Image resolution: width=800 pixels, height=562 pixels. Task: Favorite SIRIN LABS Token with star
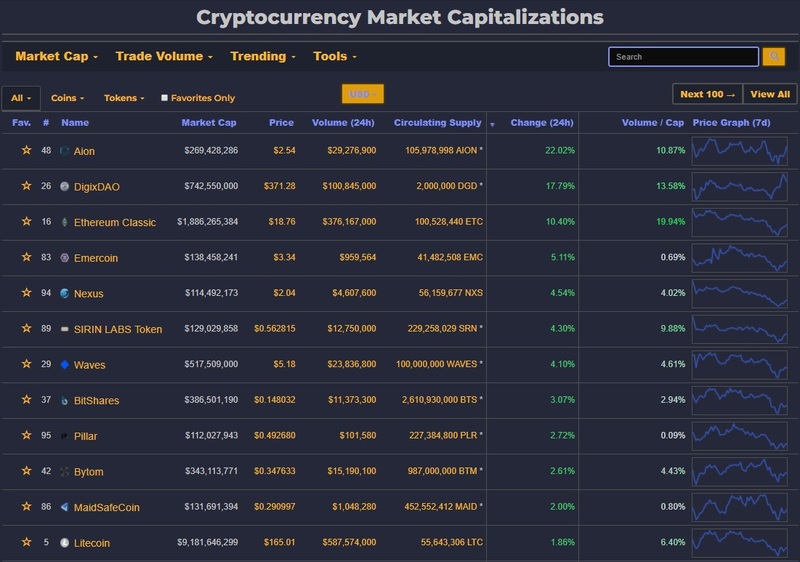pos(27,328)
